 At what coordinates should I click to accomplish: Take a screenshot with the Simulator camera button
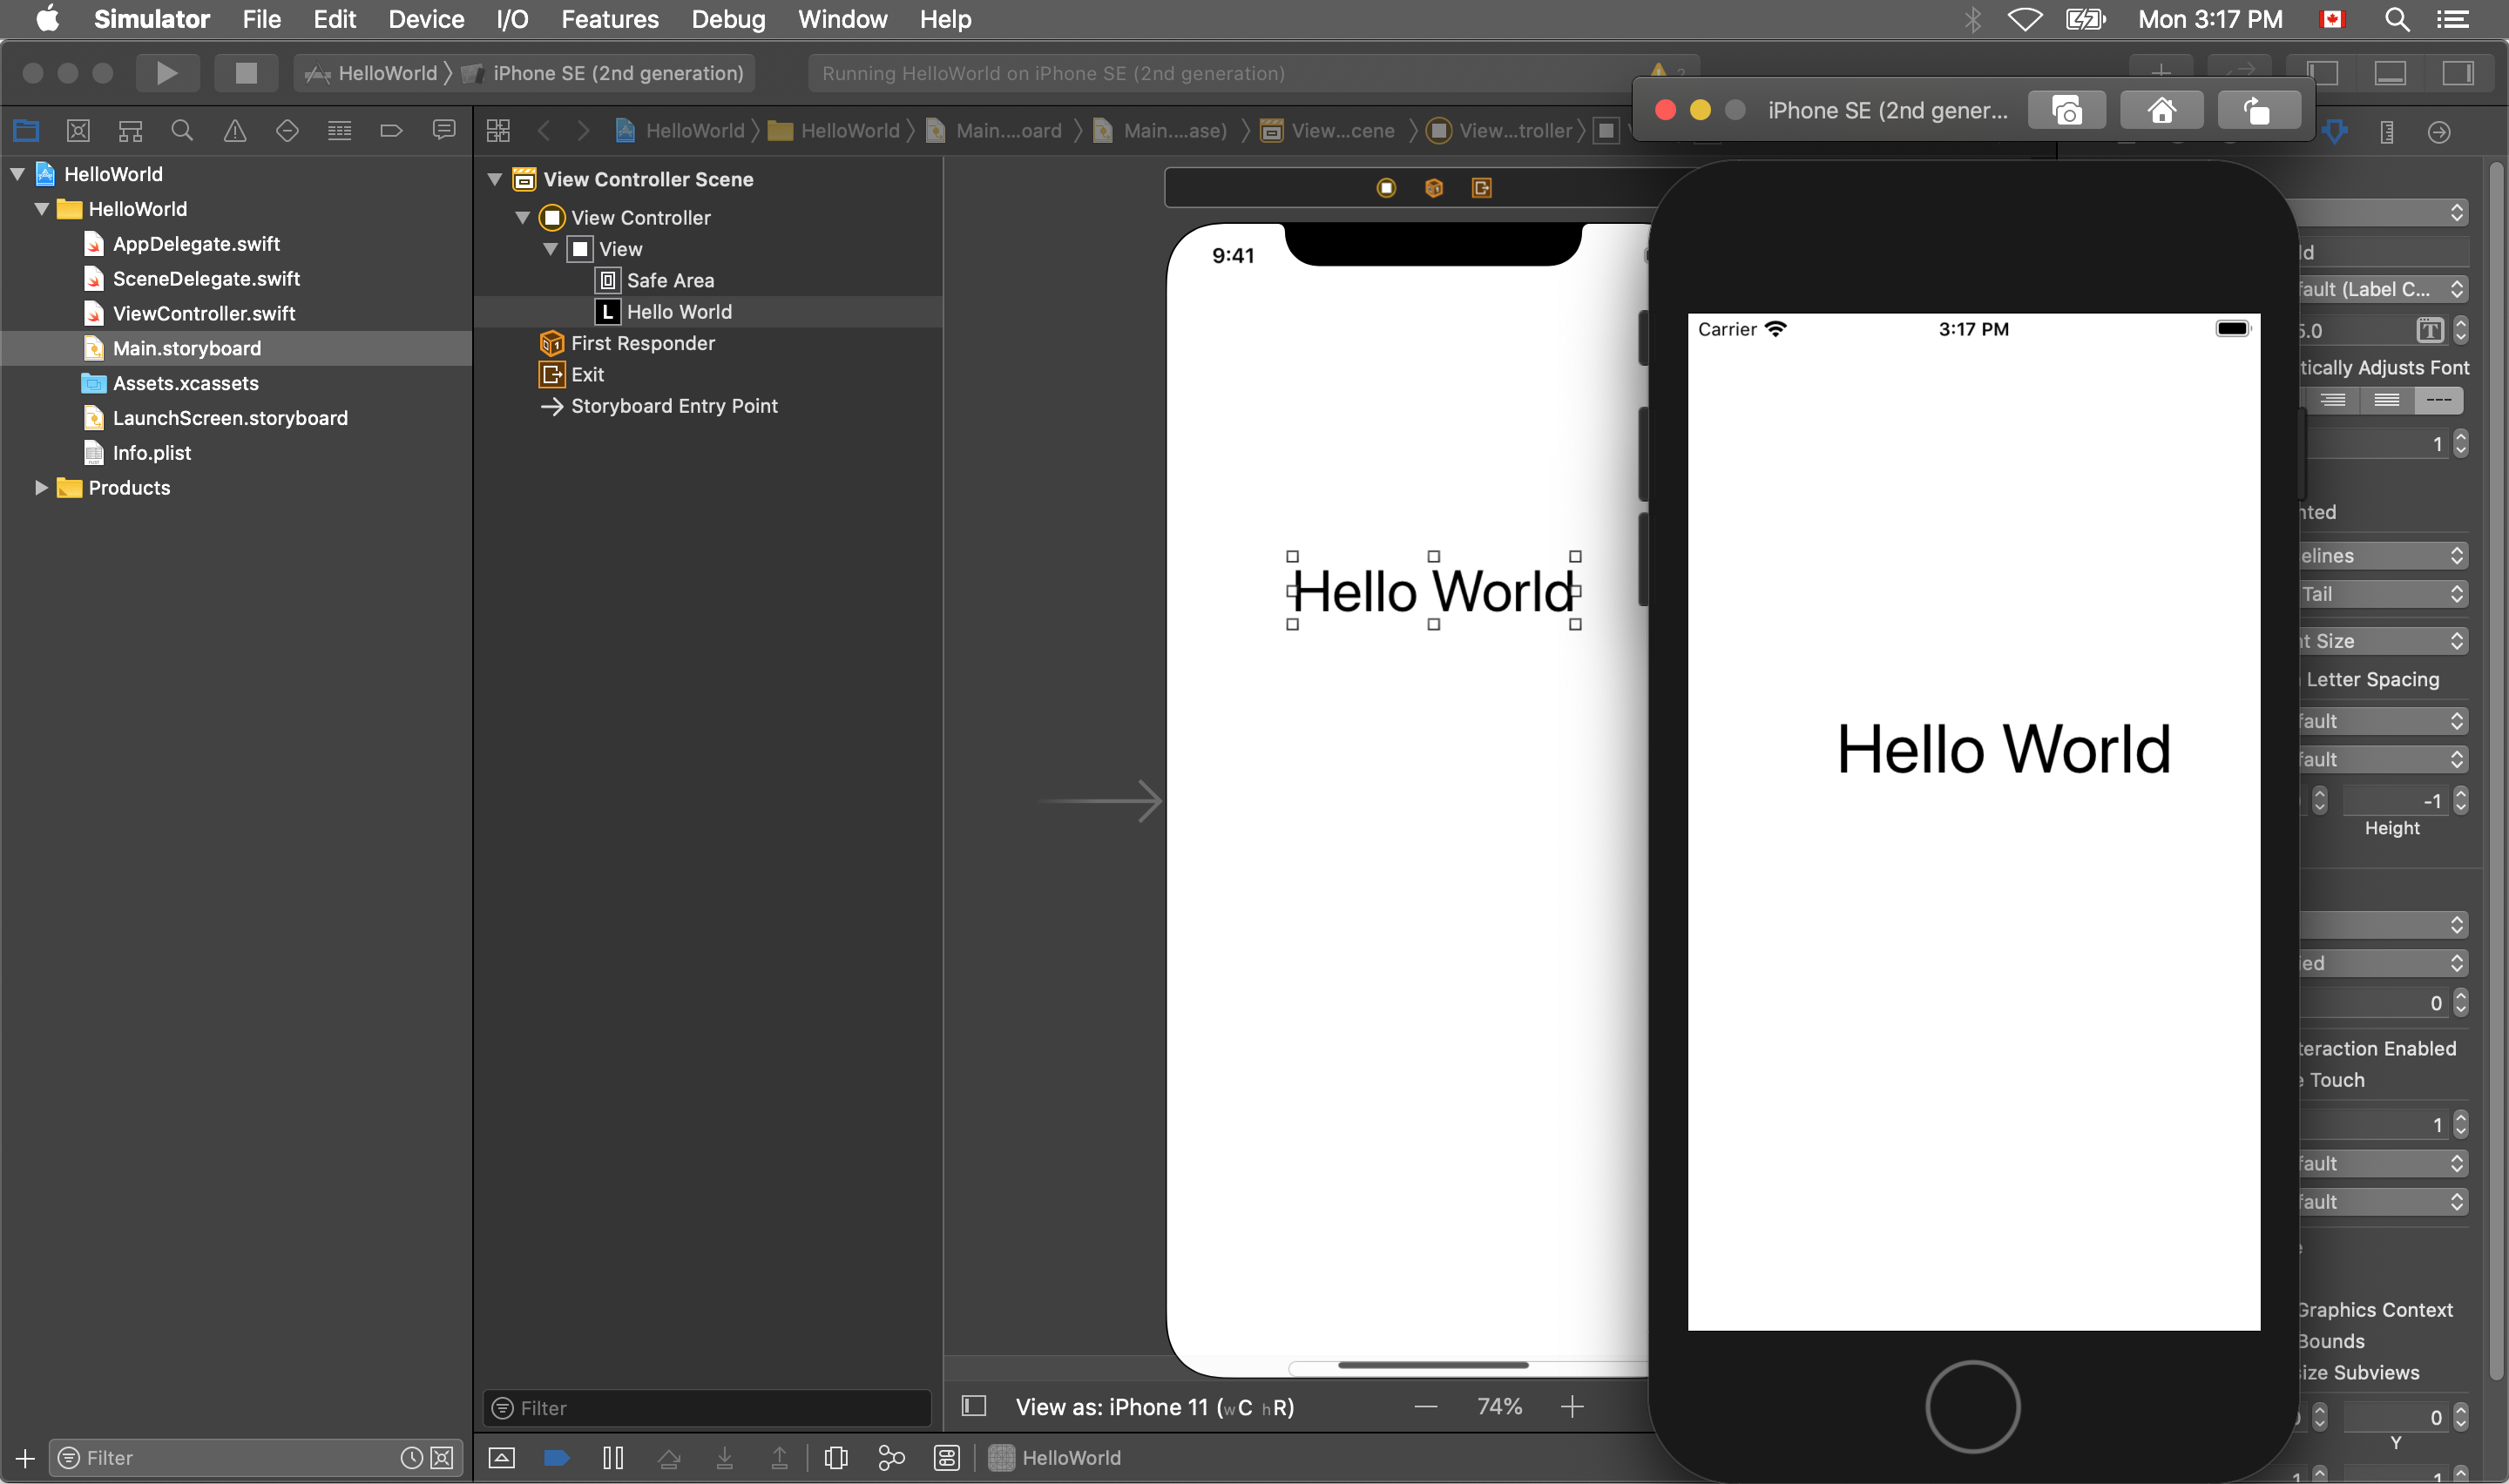pyautogui.click(x=2066, y=110)
